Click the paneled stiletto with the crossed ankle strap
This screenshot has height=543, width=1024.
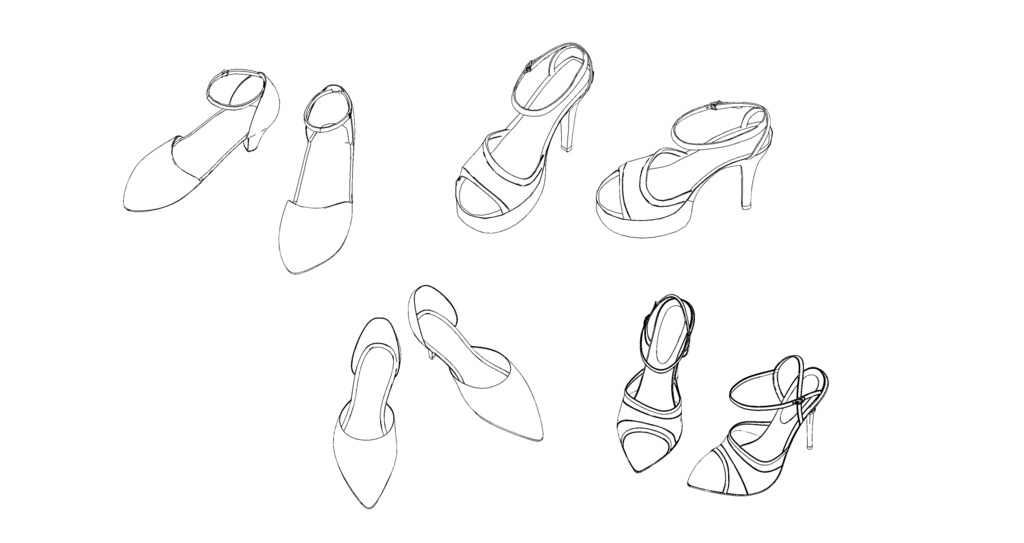[758, 425]
